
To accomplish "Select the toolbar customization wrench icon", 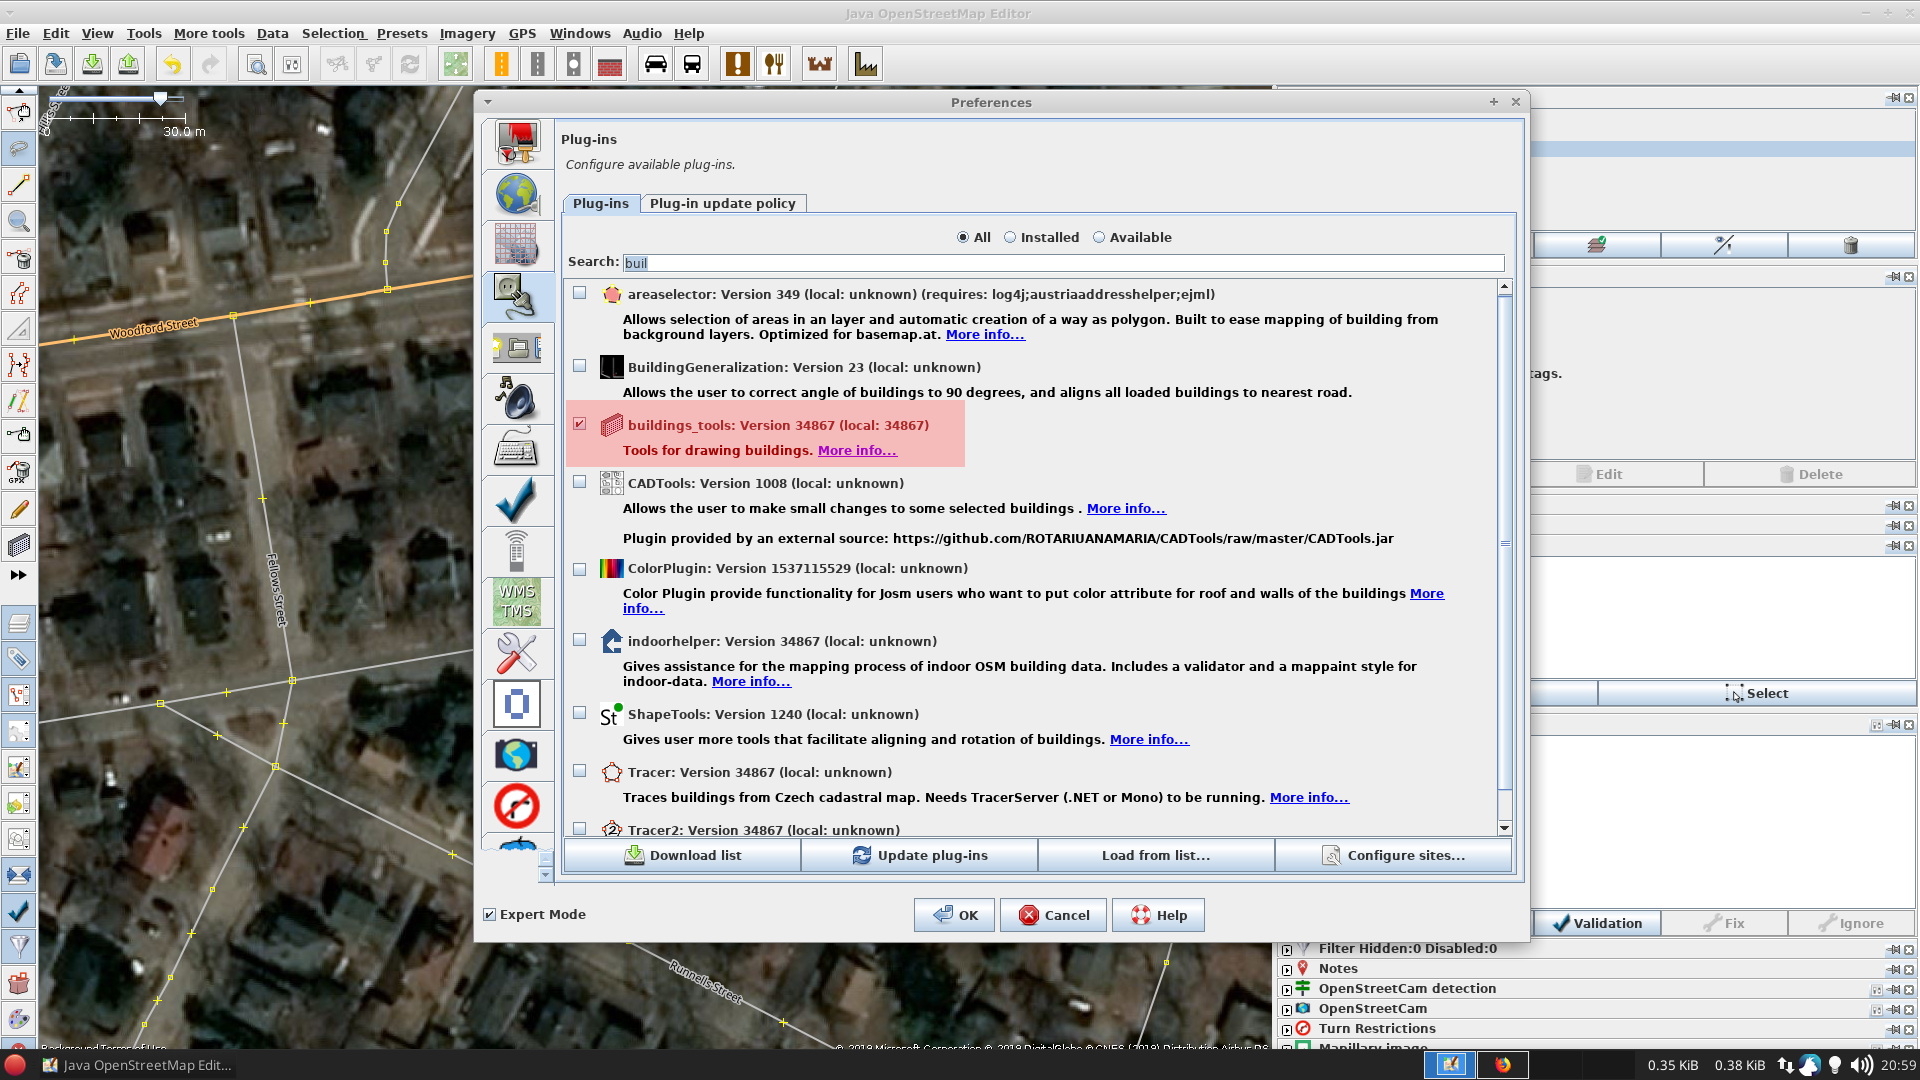I will [517, 653].
